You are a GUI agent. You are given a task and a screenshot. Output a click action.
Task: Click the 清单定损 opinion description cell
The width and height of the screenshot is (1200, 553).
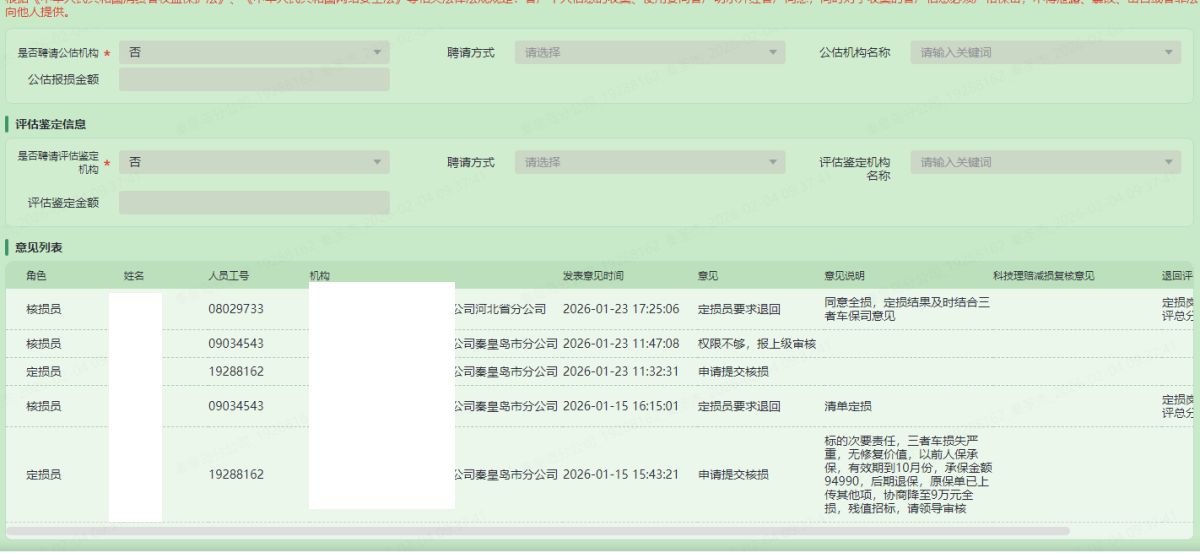point(847,406)
